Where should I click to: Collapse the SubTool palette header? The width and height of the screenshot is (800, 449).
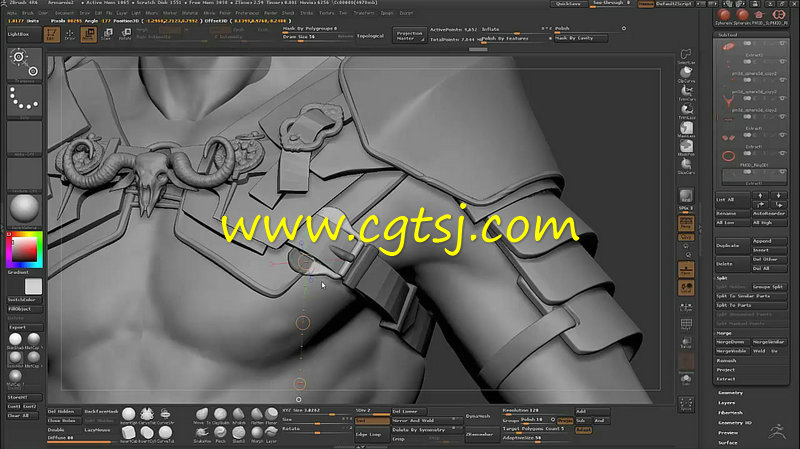728,35
